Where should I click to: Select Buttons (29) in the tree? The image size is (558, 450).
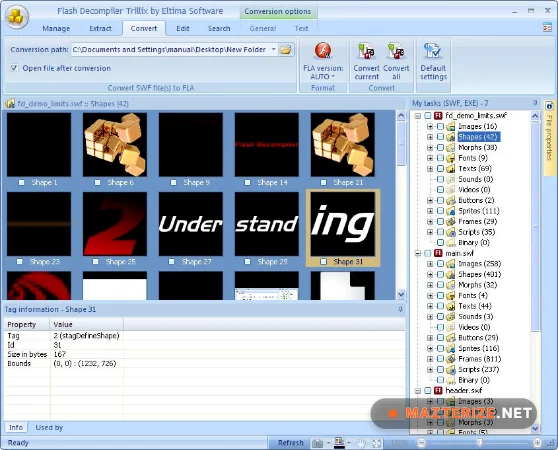478,338
